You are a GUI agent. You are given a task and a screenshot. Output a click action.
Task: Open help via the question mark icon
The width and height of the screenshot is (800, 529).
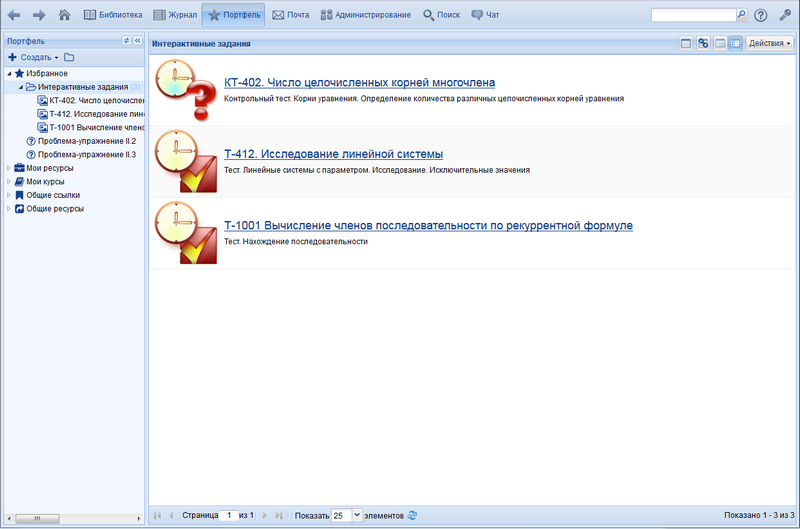761,15
